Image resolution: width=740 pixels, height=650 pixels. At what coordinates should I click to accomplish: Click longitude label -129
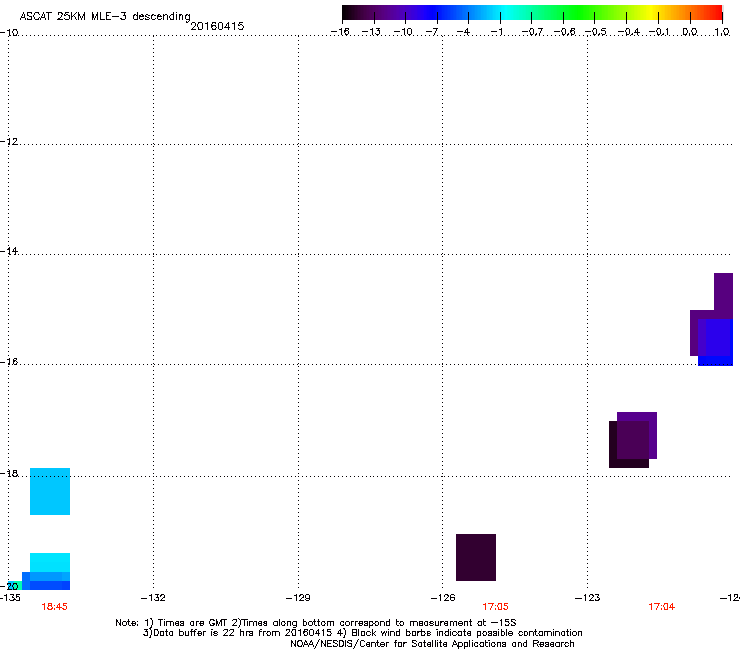coord(298,598)
